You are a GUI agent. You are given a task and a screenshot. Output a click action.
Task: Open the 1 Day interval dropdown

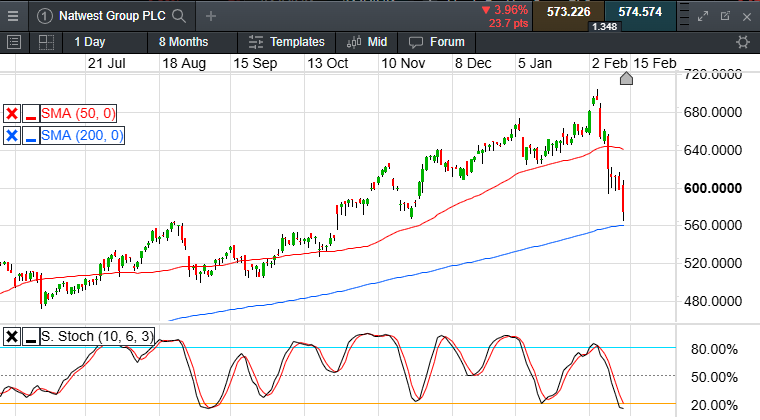89,42
